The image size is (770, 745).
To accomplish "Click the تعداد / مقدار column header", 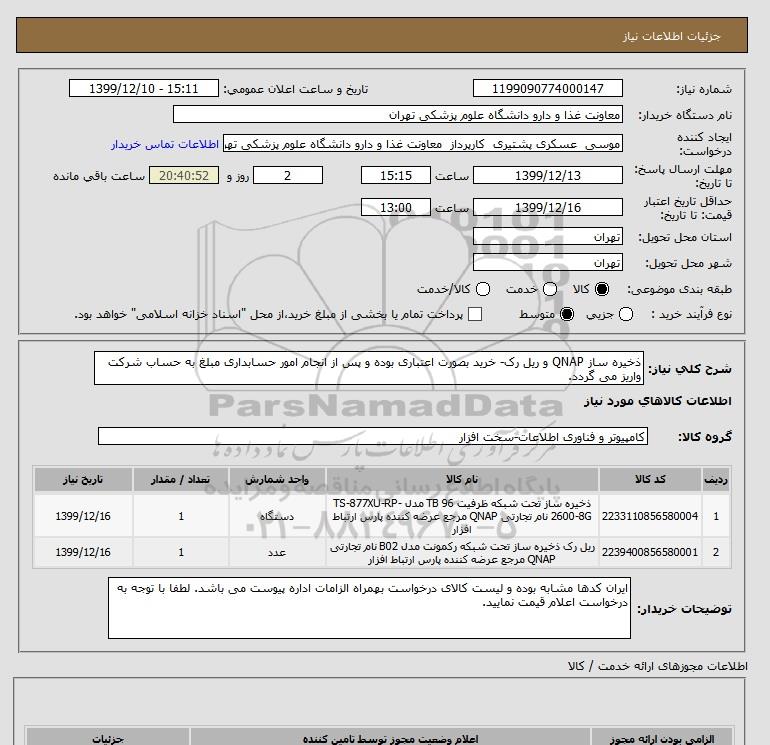I will coord(181,479).
